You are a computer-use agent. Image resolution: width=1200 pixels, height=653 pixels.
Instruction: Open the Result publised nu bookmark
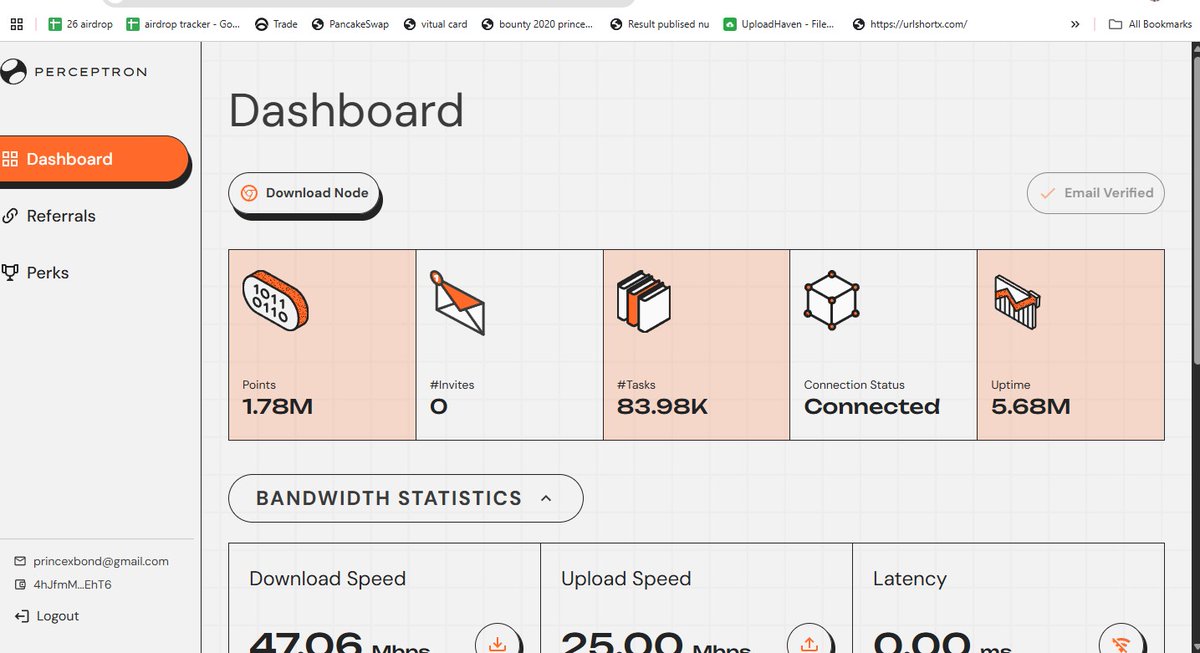point(658,24)
